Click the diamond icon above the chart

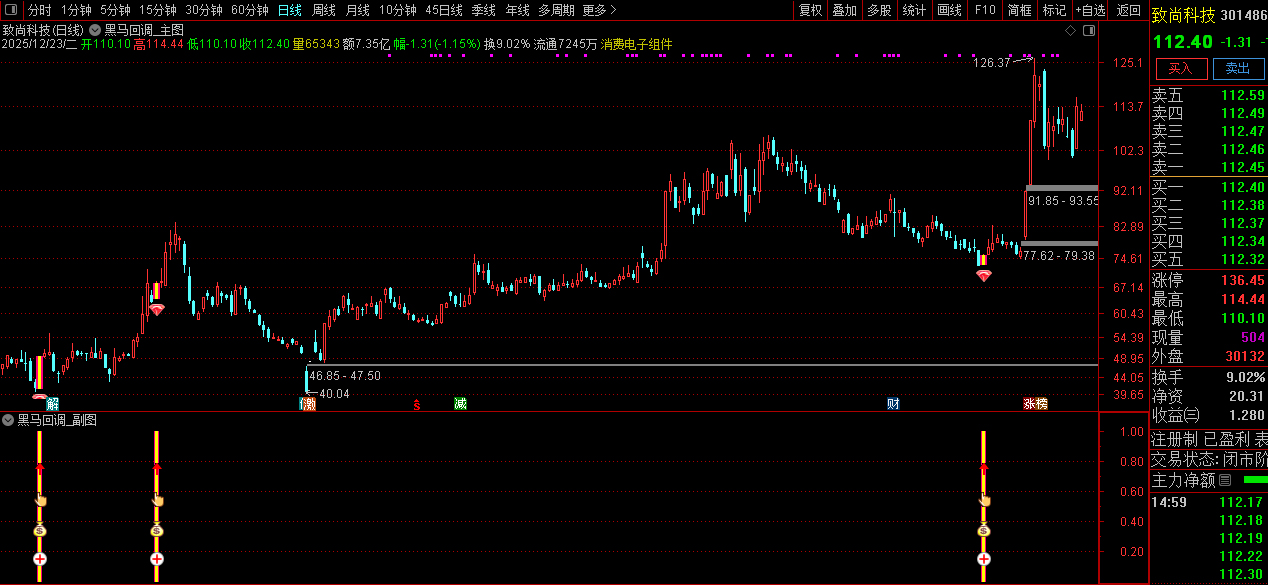(1071, 31)
